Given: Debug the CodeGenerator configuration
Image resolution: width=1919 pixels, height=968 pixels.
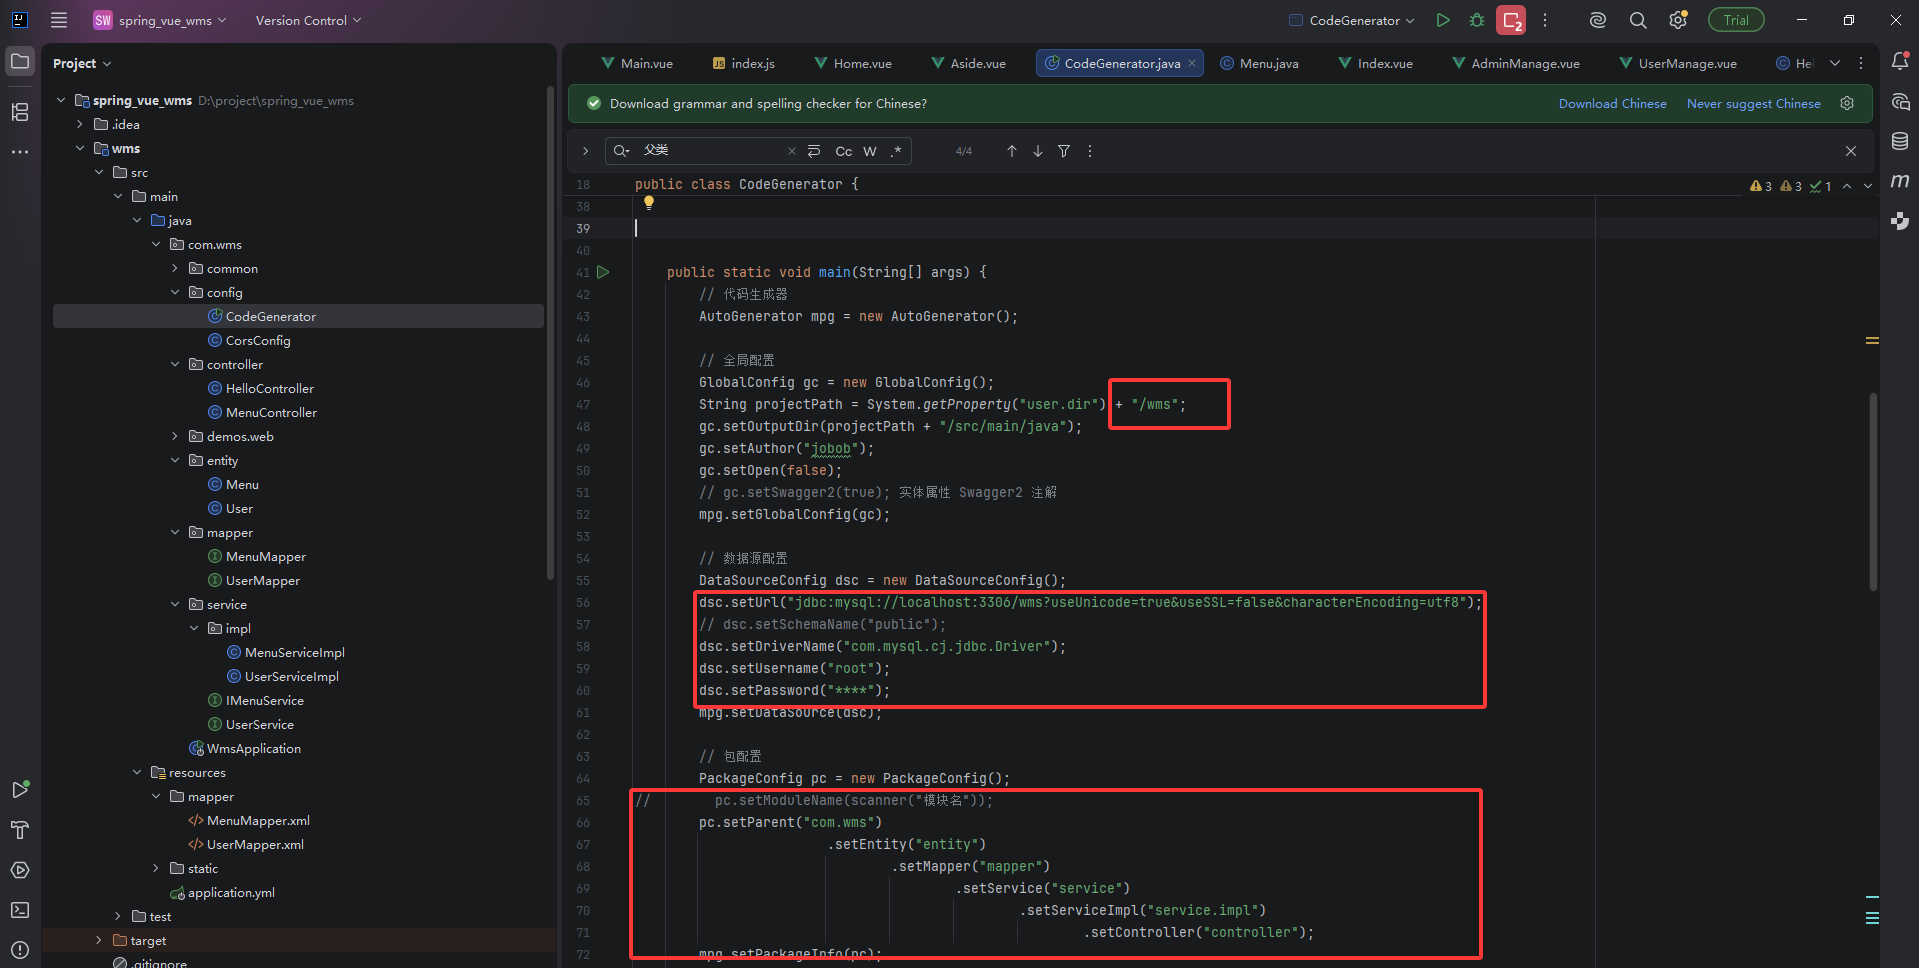Looking at the screenshot, I should pyautogui.click(x=1477, y=20).
